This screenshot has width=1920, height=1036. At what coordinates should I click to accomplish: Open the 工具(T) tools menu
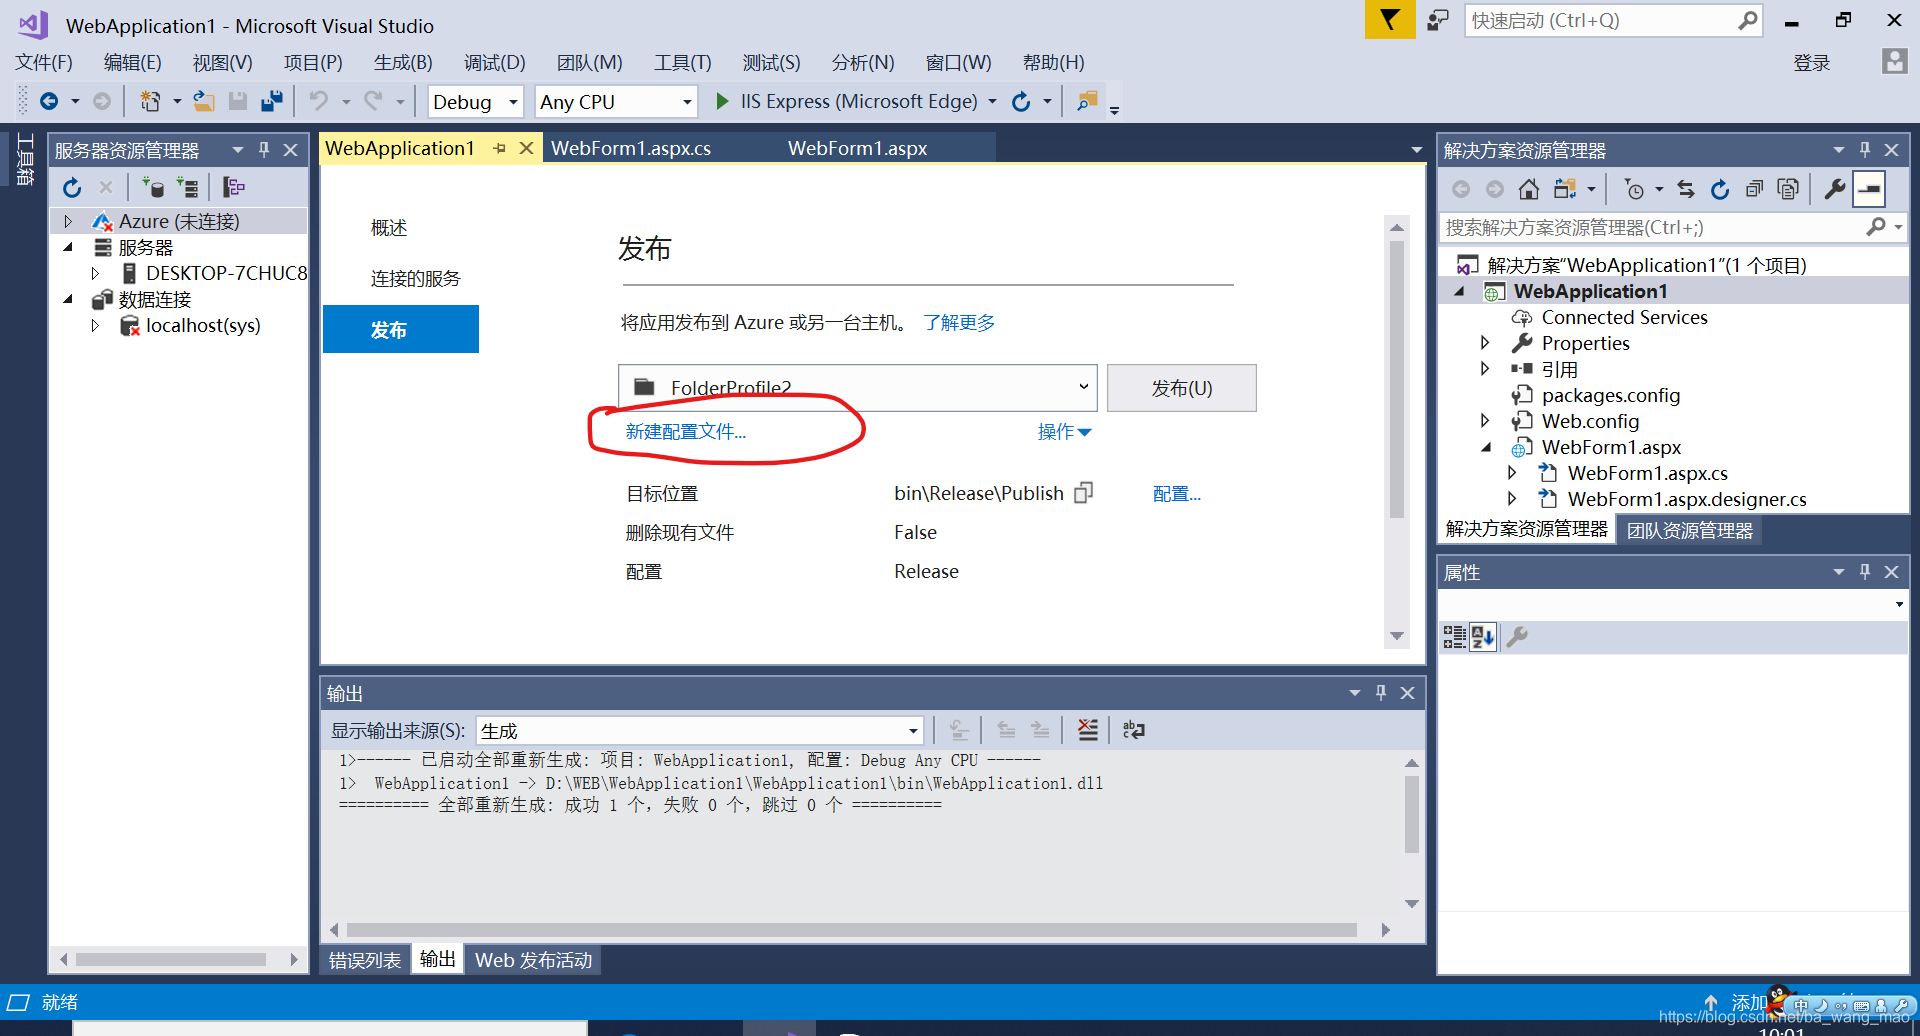pyautogui.click(x=682, y=63)
